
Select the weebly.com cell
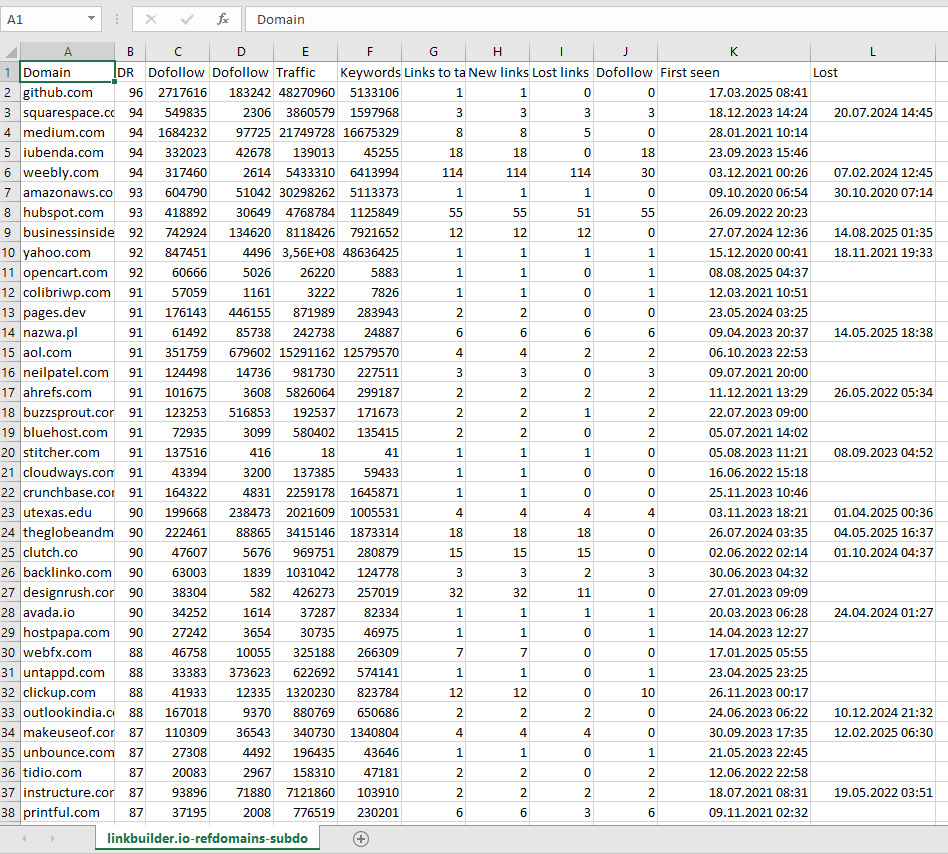[x=68, y=172]
